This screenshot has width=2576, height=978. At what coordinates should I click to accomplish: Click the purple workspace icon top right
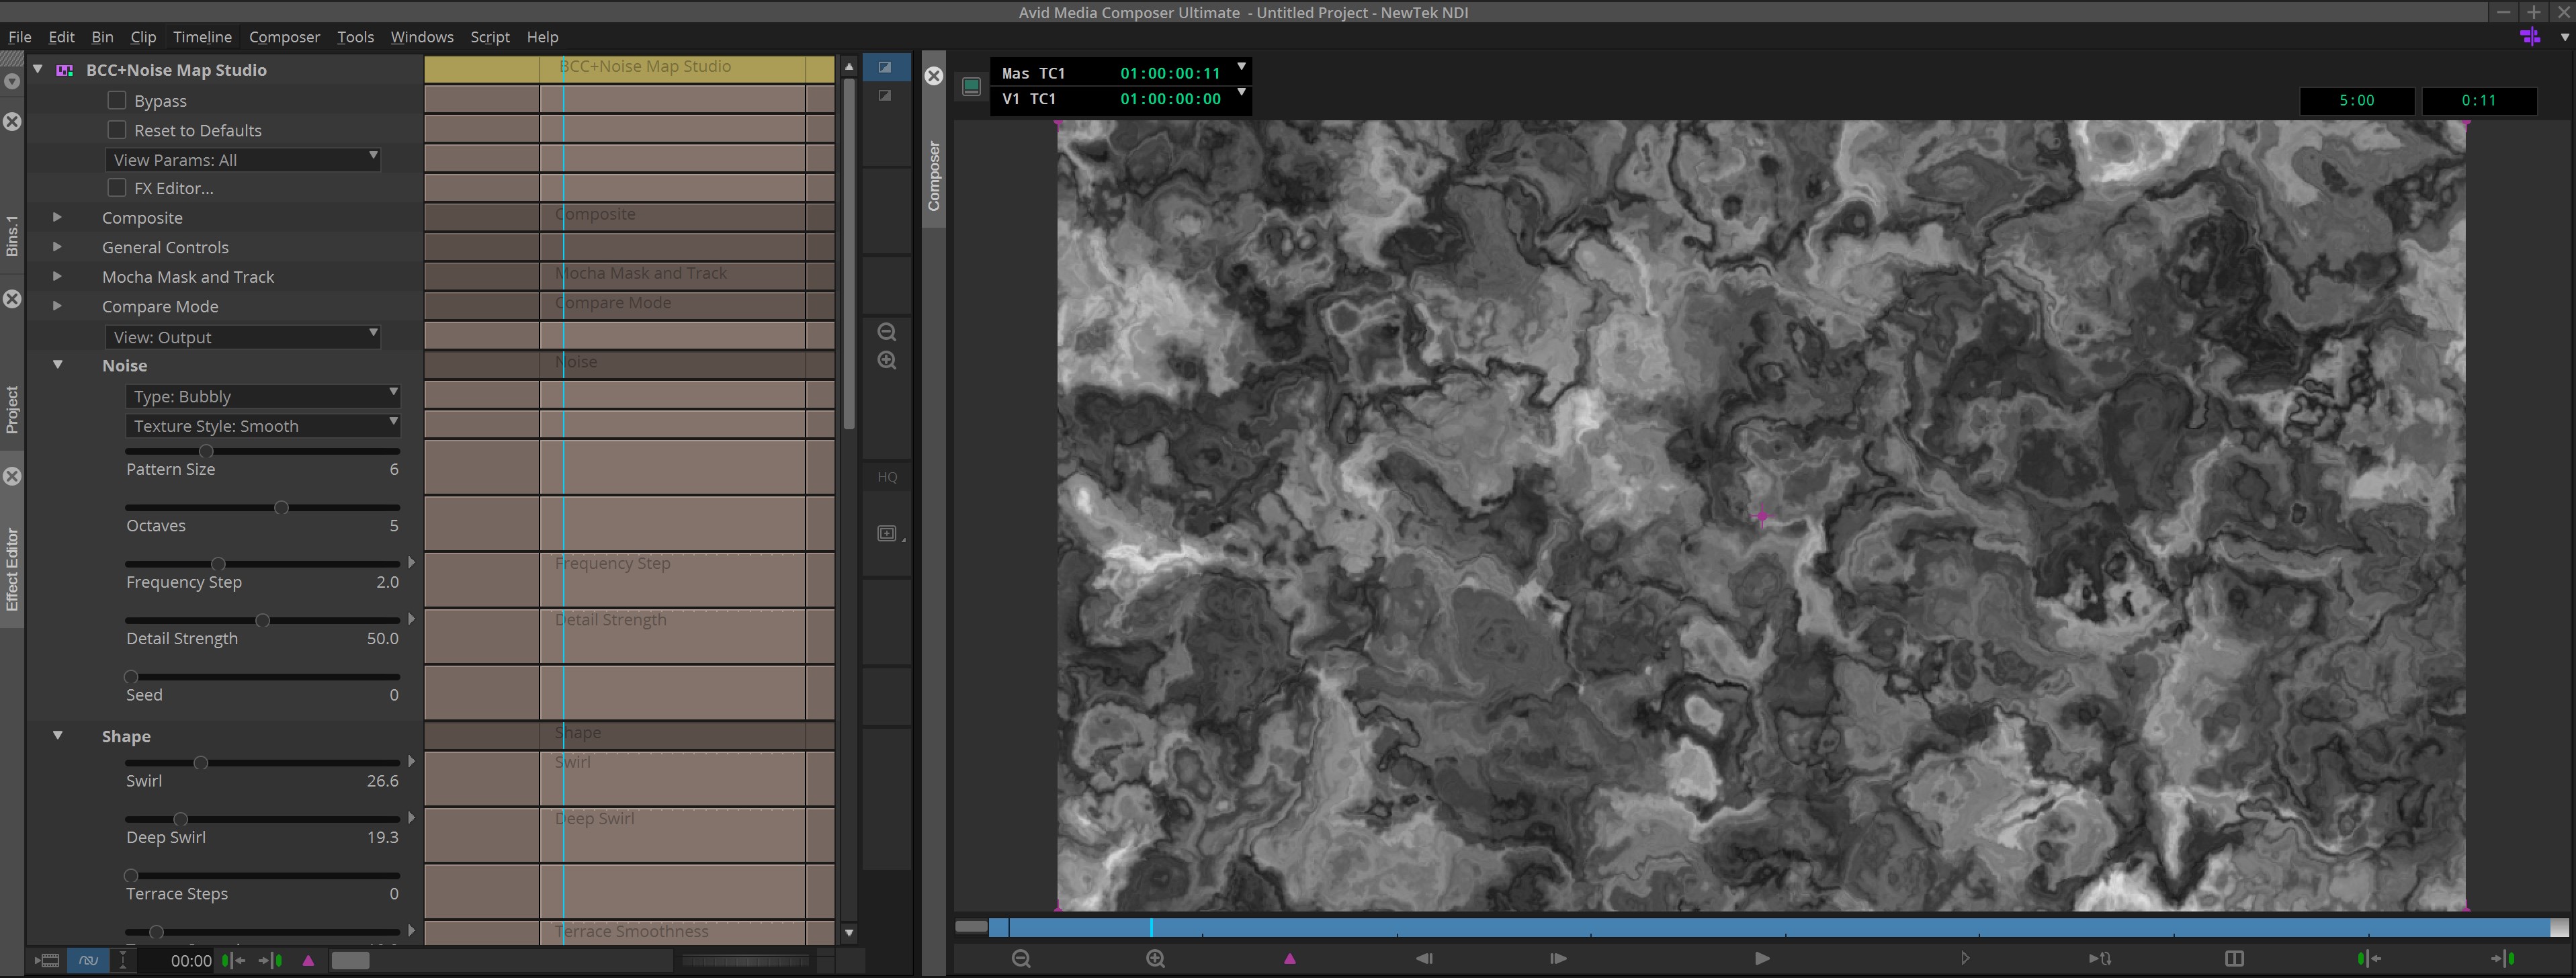click(2530, 37)
